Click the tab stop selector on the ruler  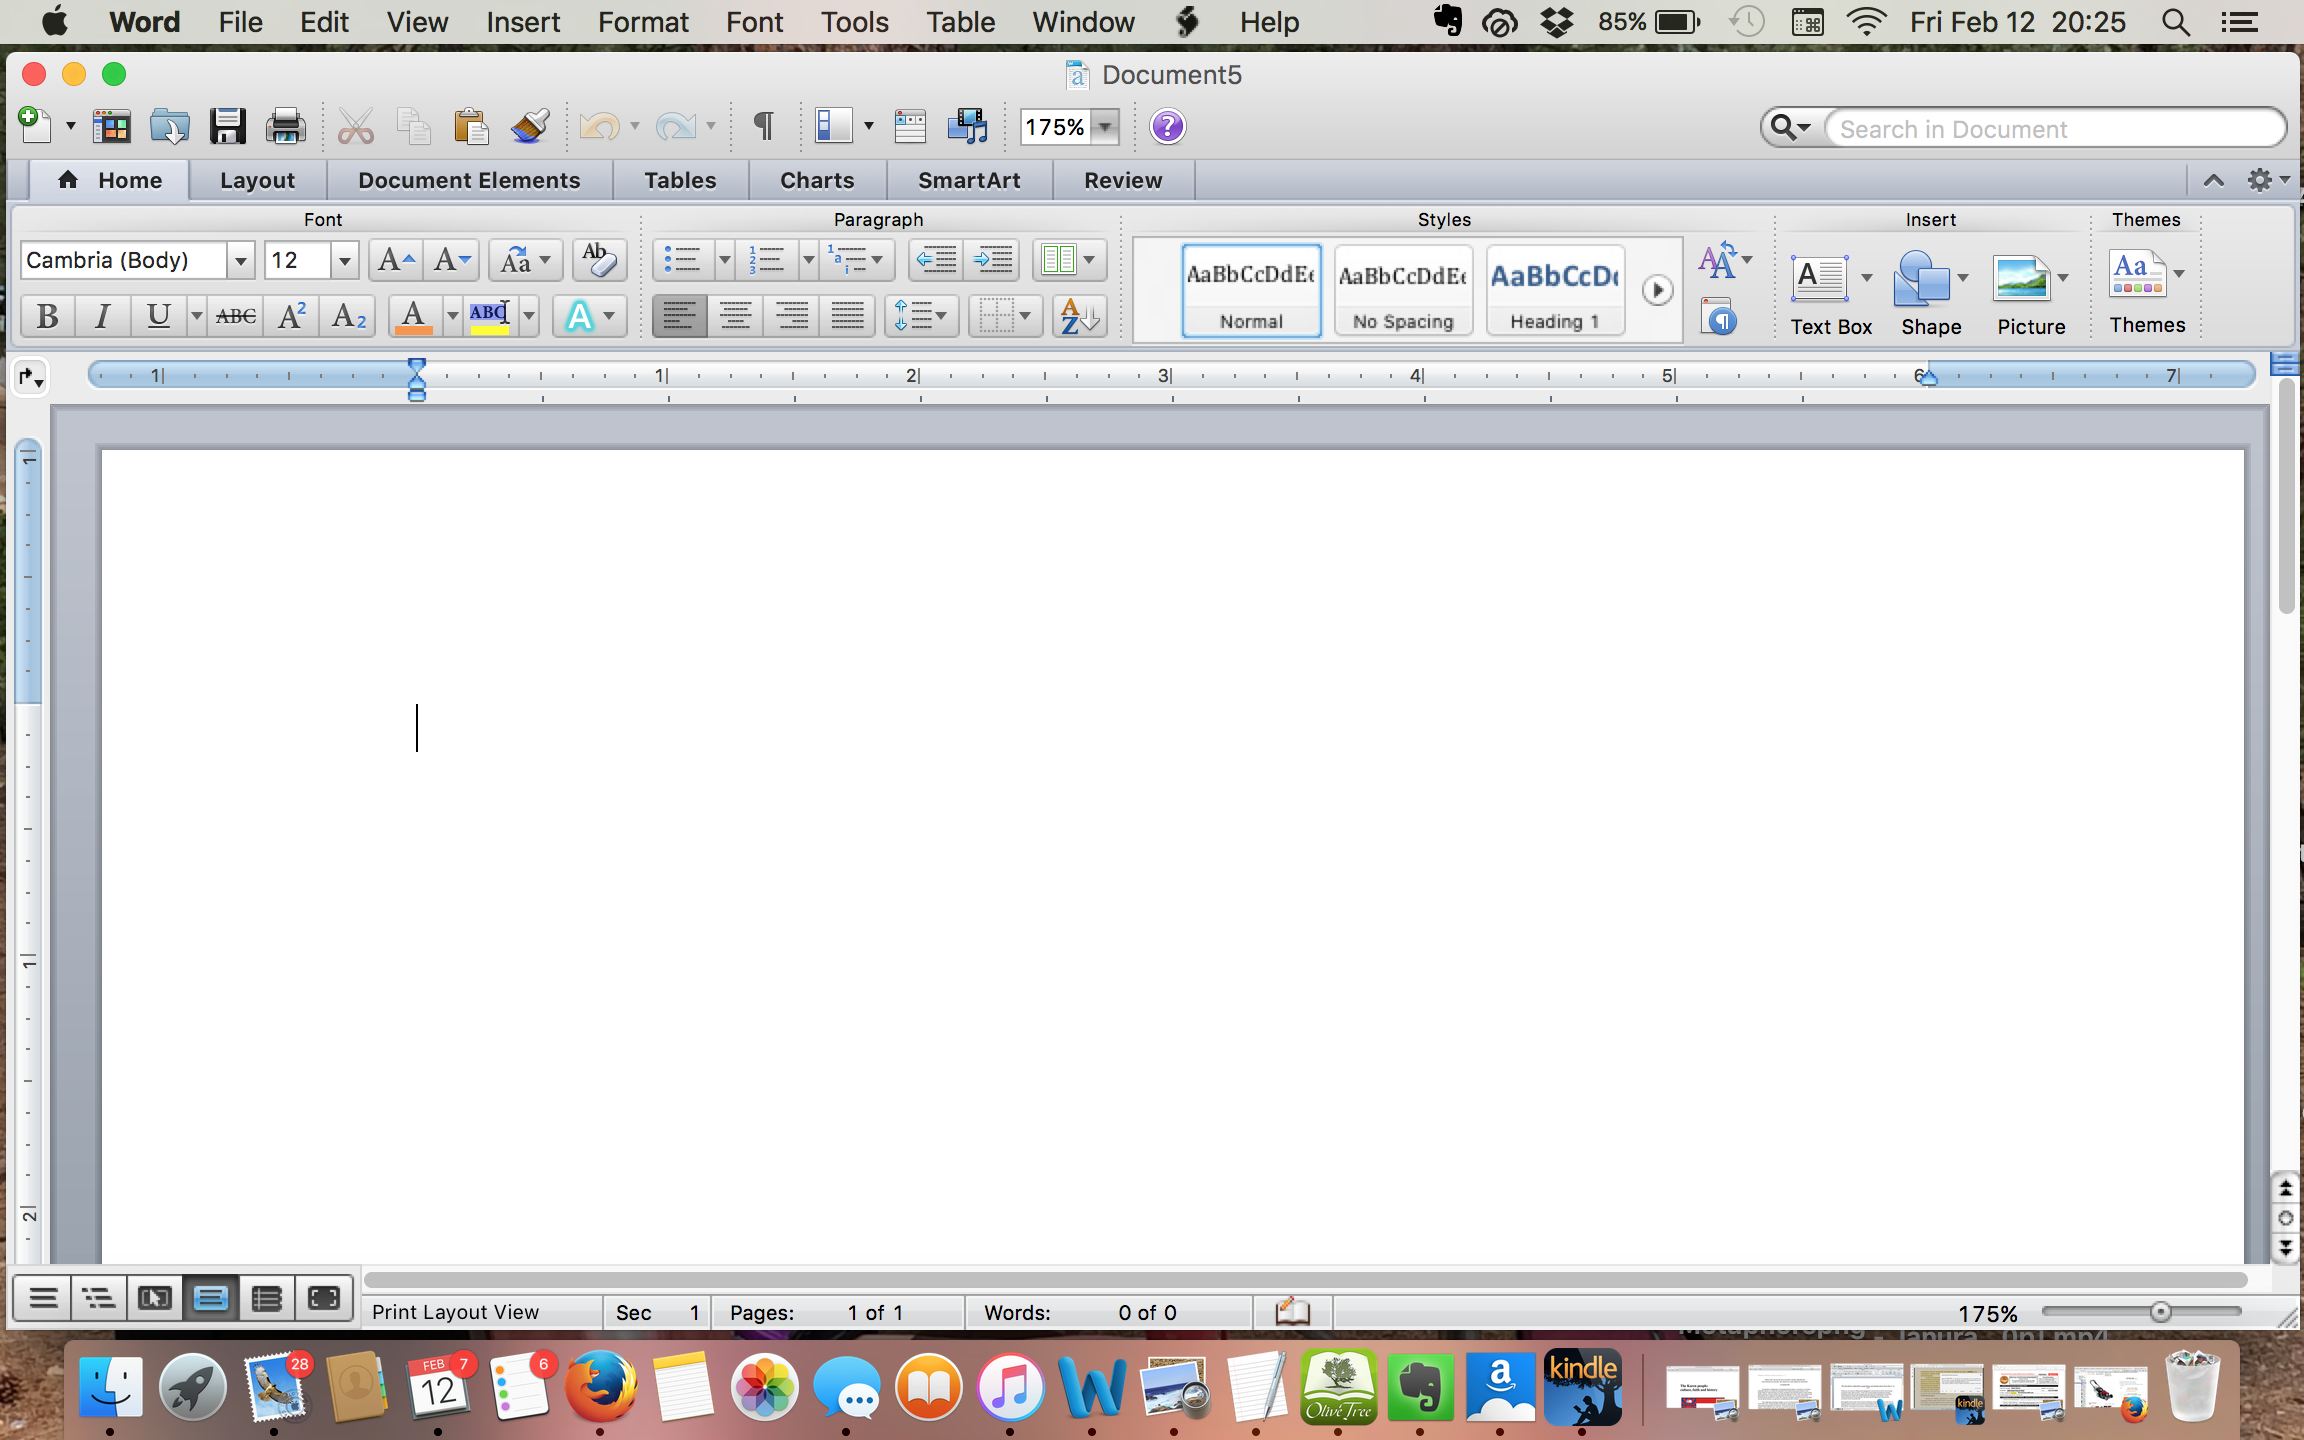(30, 377)
